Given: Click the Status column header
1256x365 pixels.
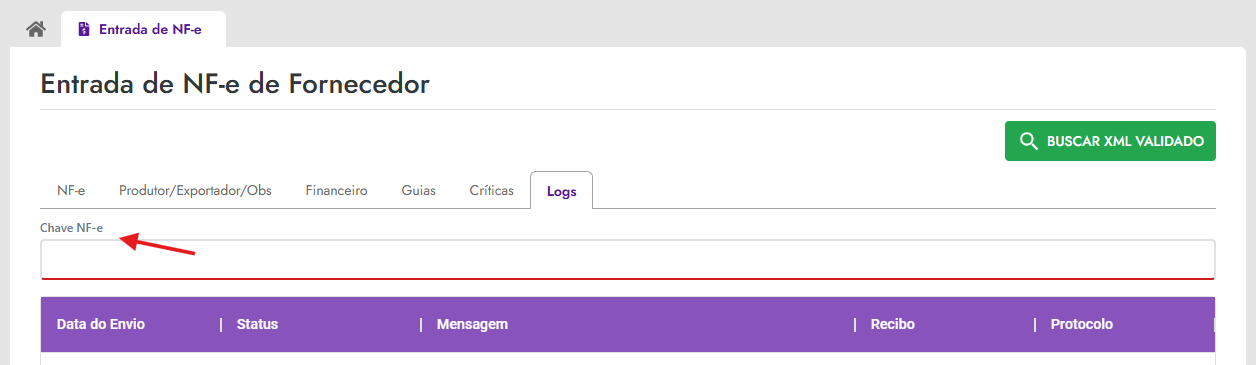Looking at the screenshot, I should click(x=257, y=324).
